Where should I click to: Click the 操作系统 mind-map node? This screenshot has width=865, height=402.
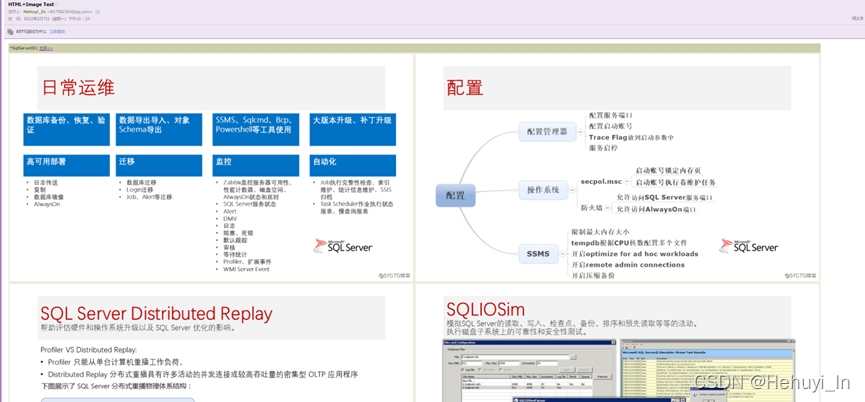pyautogui.click(x=543, y=190)
